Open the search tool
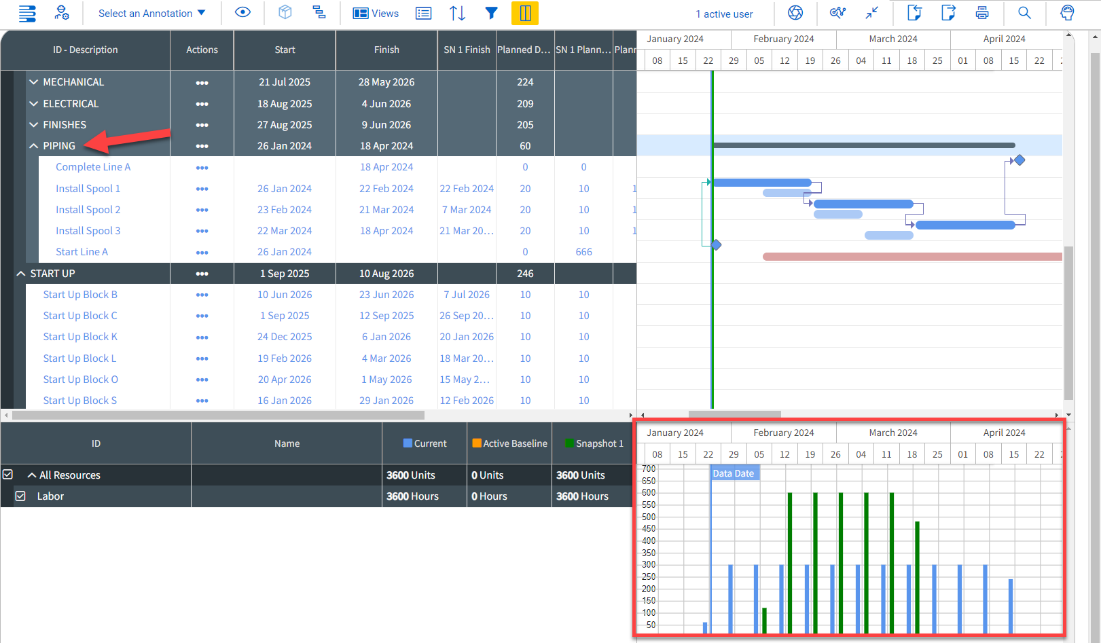The height and width of the screenshot is (643, 1101). coord(1026,13)
